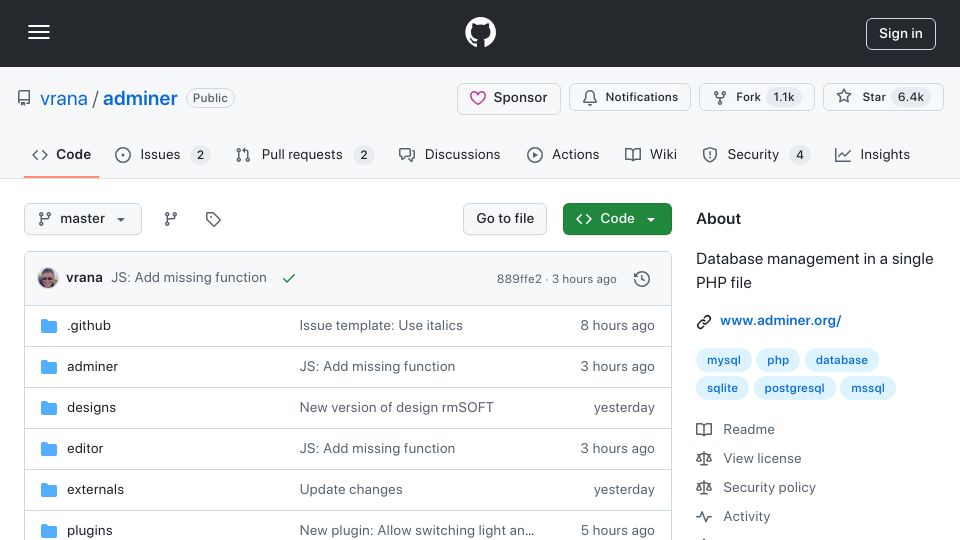
Task: Switch to the Code tab
Action: 61,154
